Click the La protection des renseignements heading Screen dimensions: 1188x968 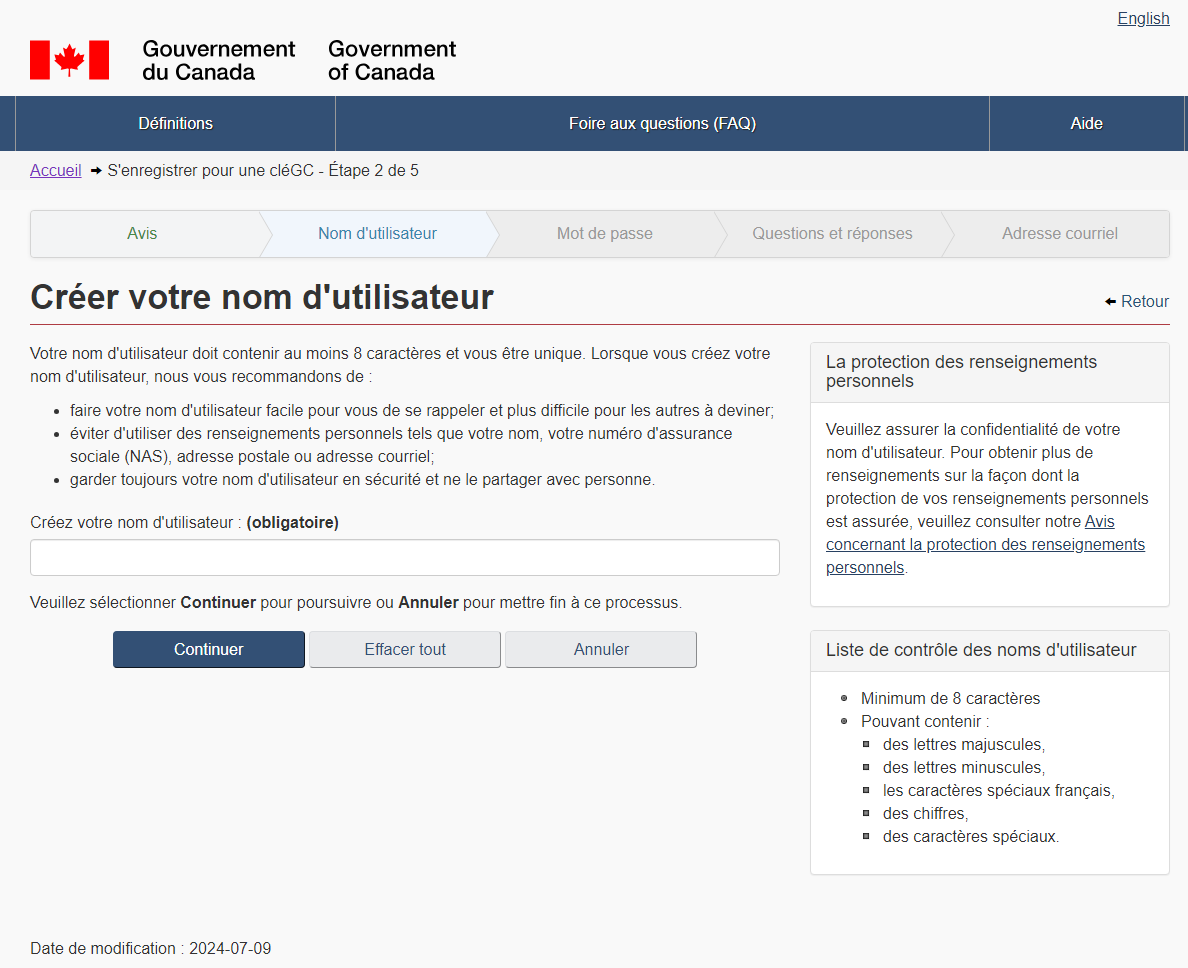coord(960,371)
